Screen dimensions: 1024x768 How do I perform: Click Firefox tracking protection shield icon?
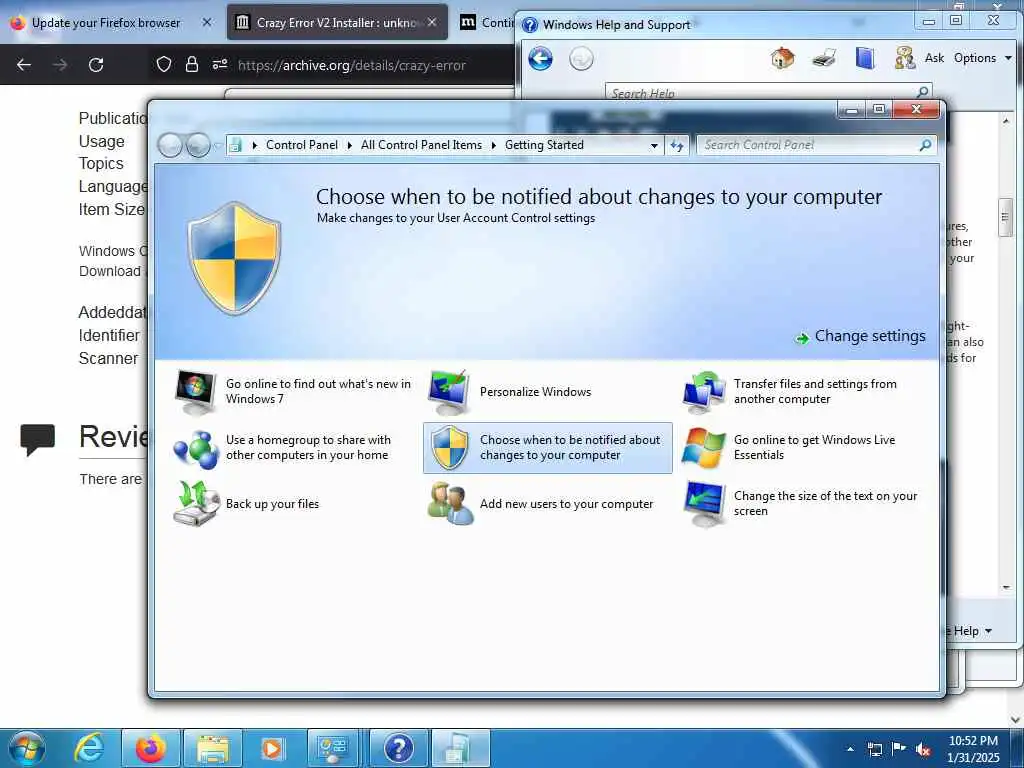(x=164, y=65)
